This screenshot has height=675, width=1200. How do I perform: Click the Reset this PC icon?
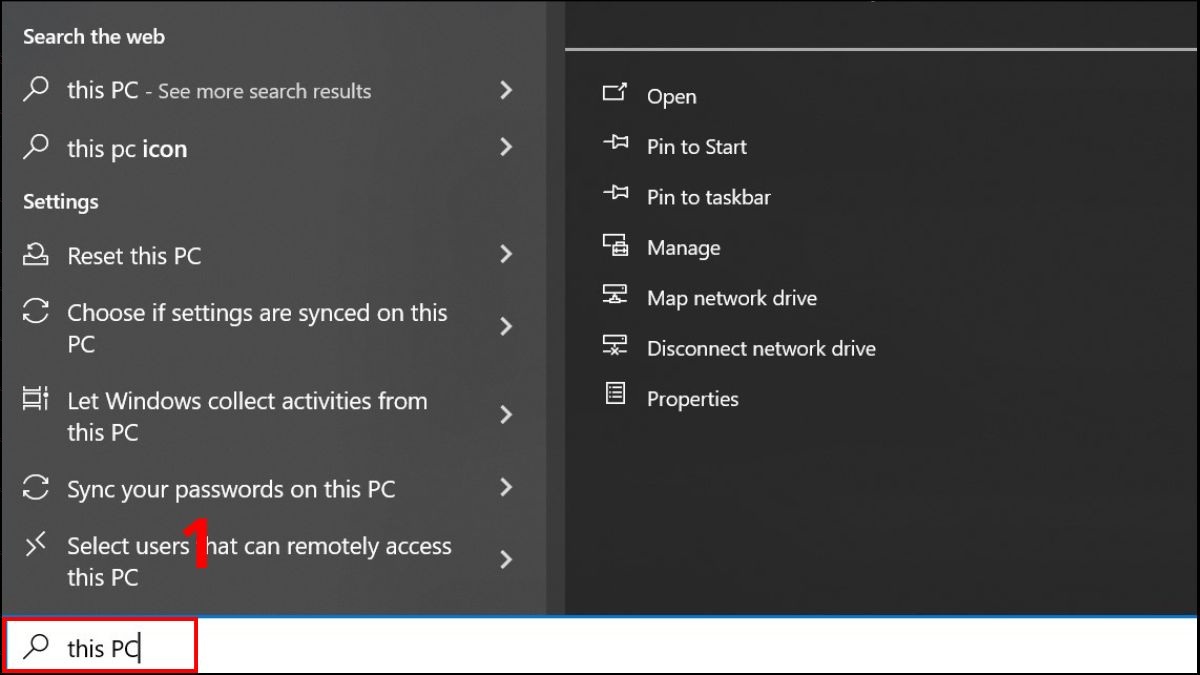36,255
